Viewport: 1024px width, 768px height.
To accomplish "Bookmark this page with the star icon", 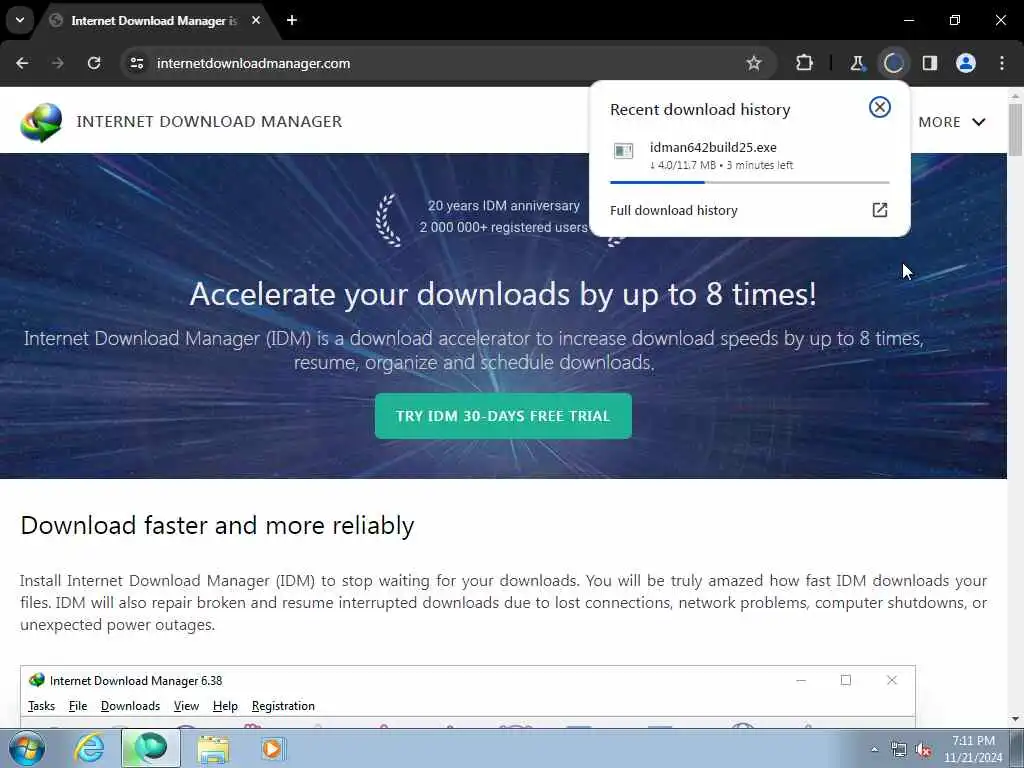I will pos(754,63).
